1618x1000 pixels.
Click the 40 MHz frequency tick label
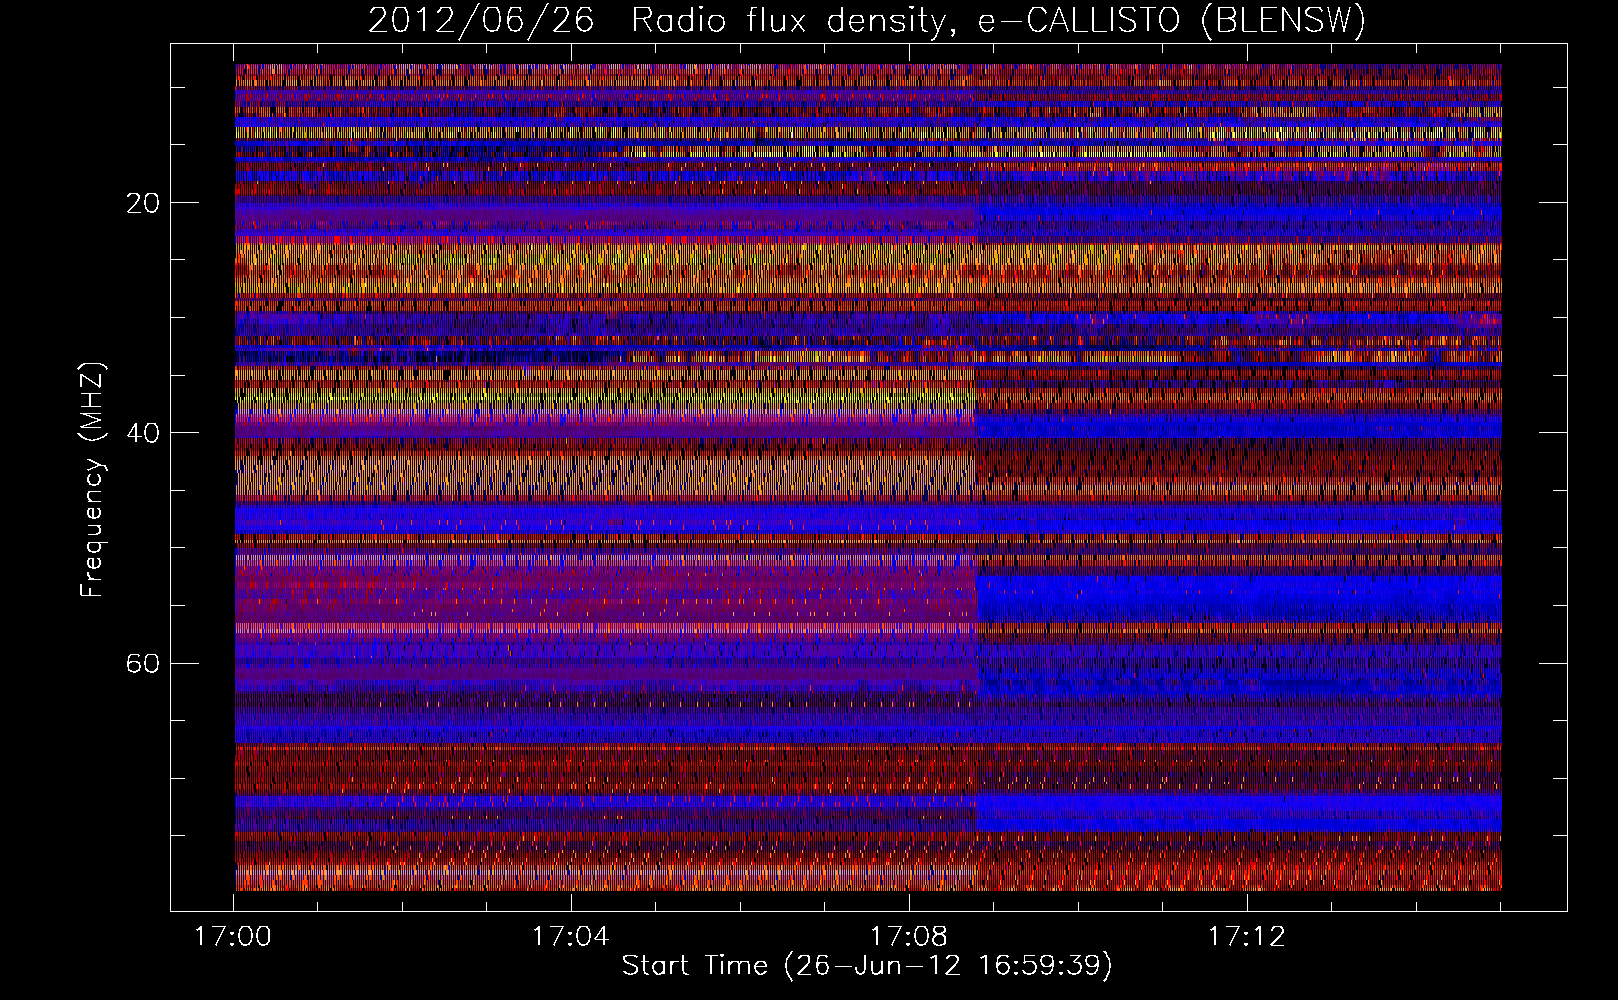144,433
